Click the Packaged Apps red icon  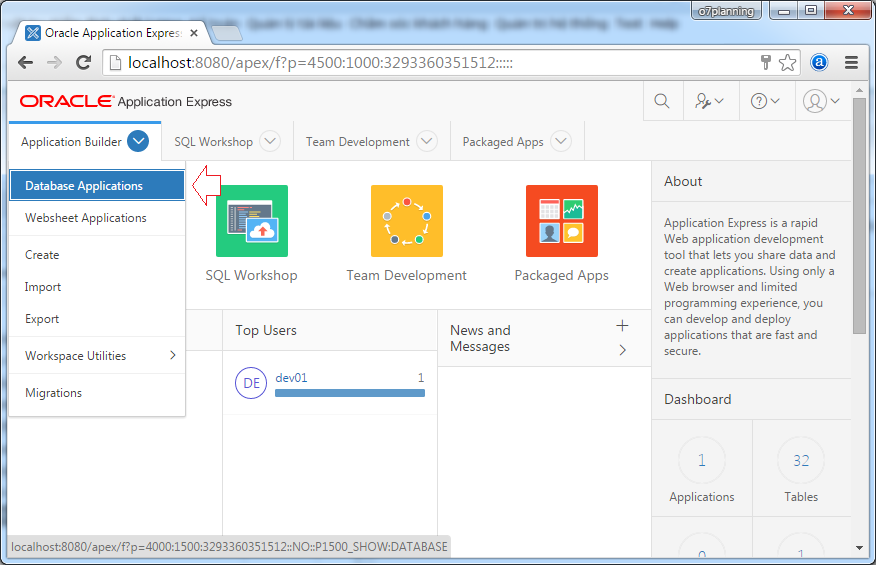[x=562, y=221]
